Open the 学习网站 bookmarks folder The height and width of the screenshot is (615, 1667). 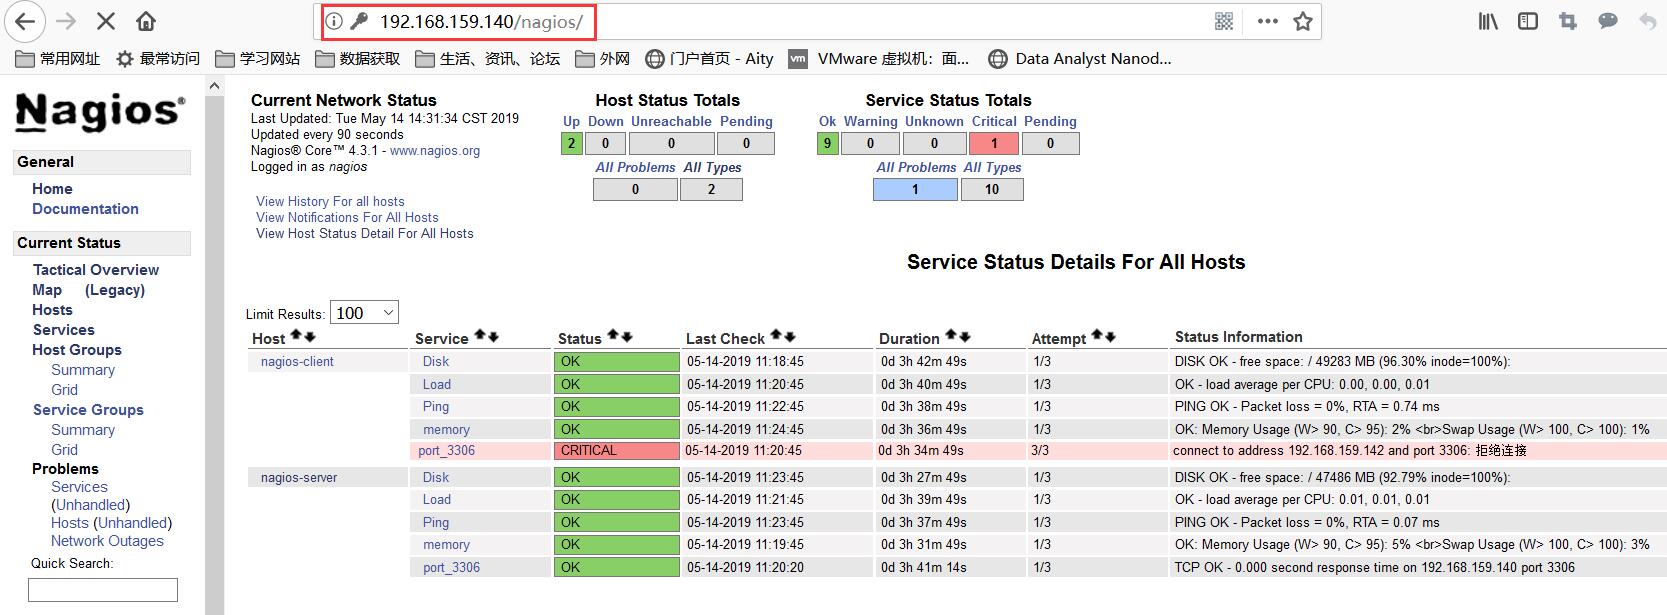click(258, 59)
